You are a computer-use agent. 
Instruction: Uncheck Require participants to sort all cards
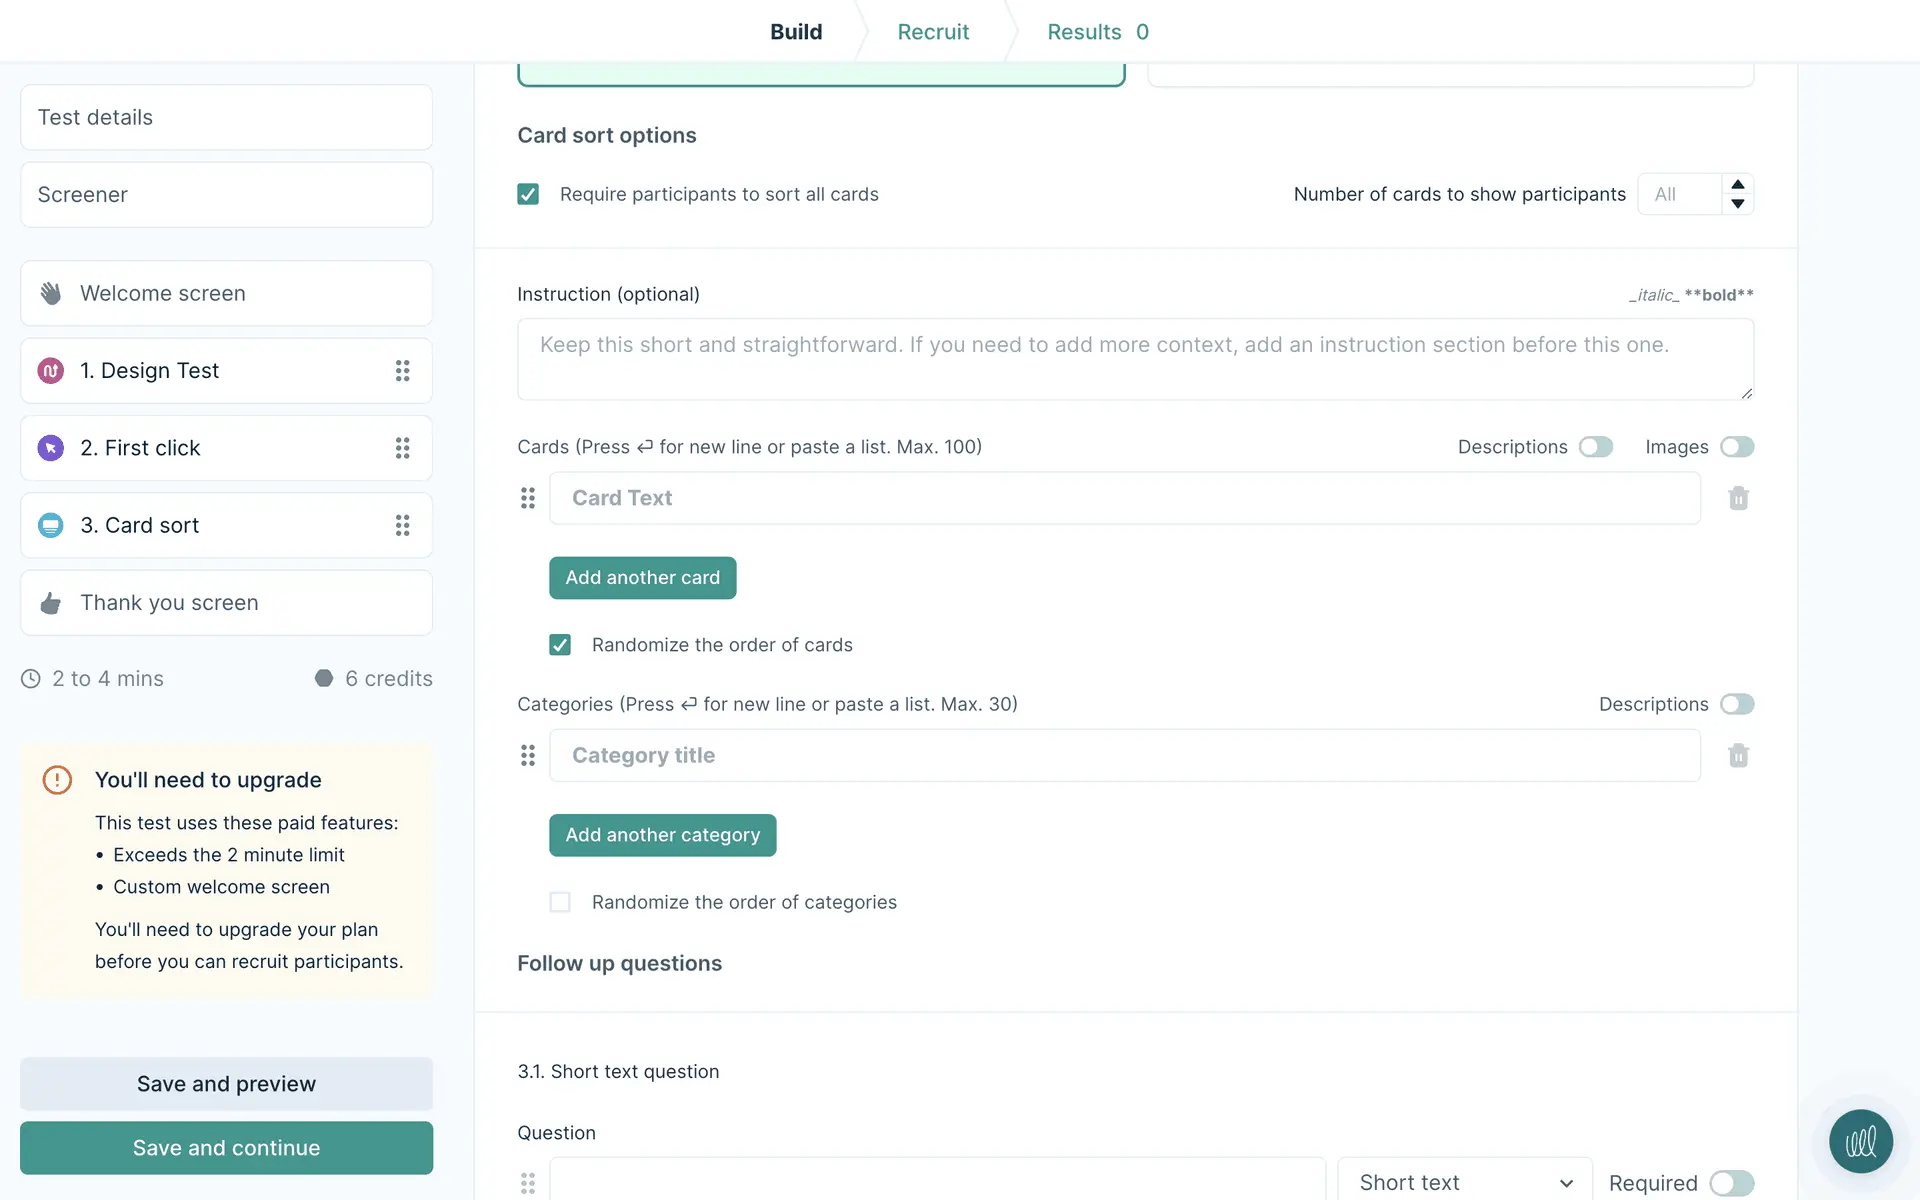tap(528, 194)
